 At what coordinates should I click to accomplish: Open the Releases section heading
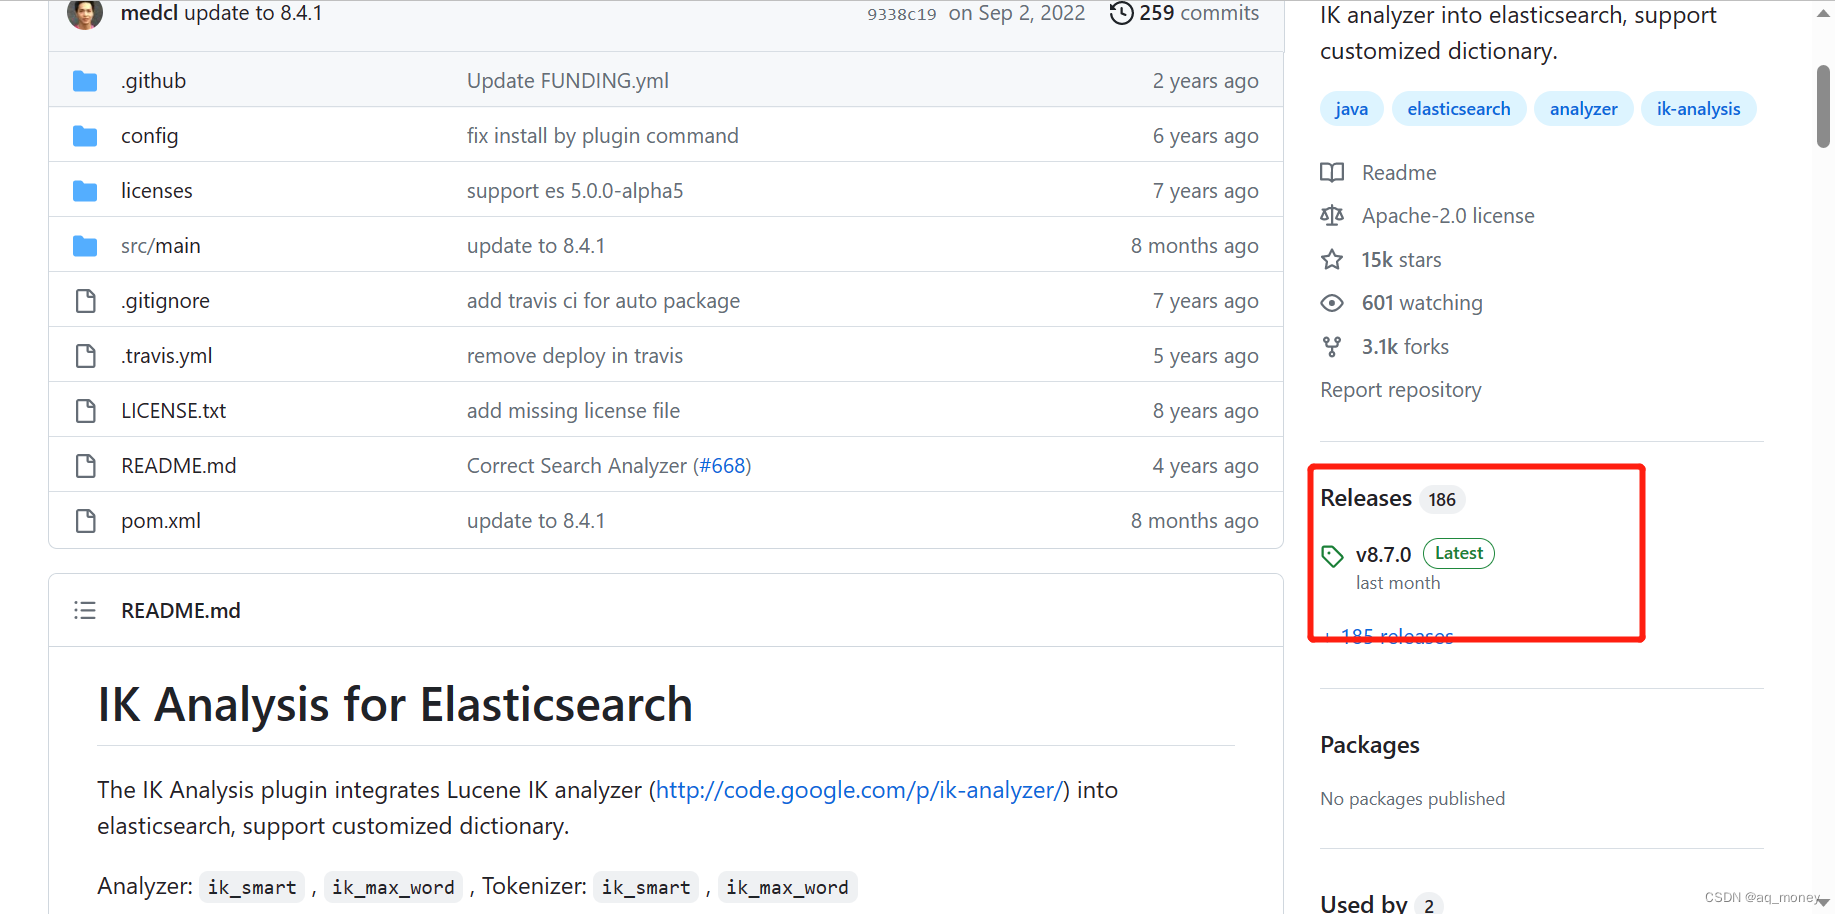[1366, 498]
